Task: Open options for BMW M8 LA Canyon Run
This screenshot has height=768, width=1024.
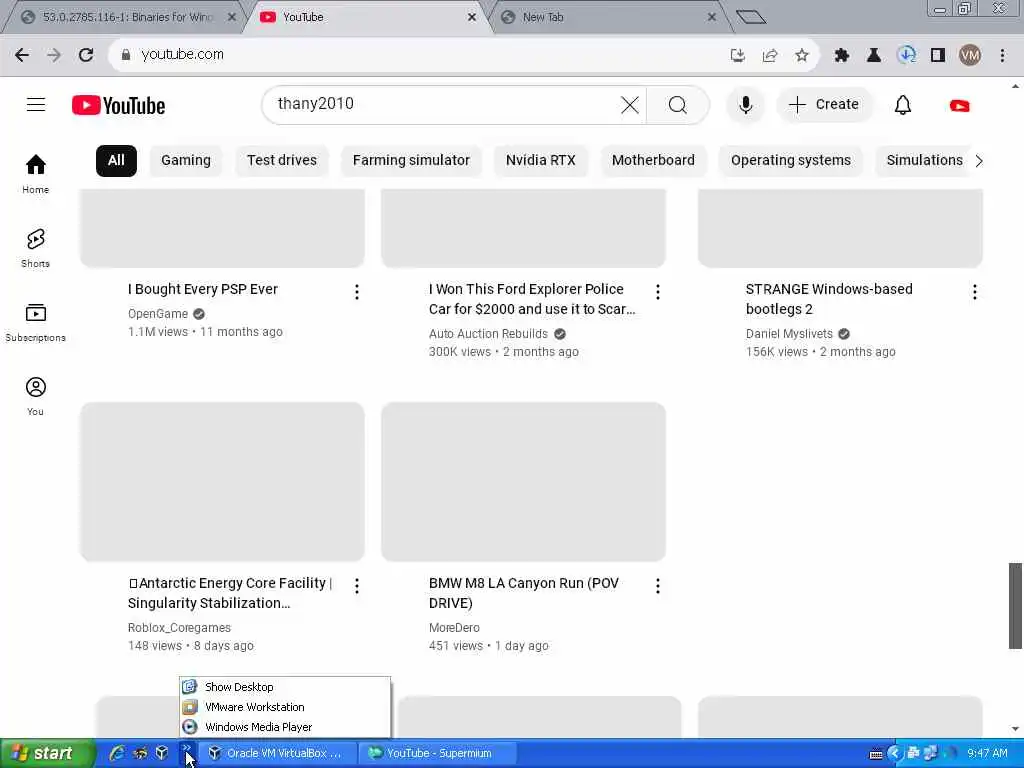Action: coord(658,586)
